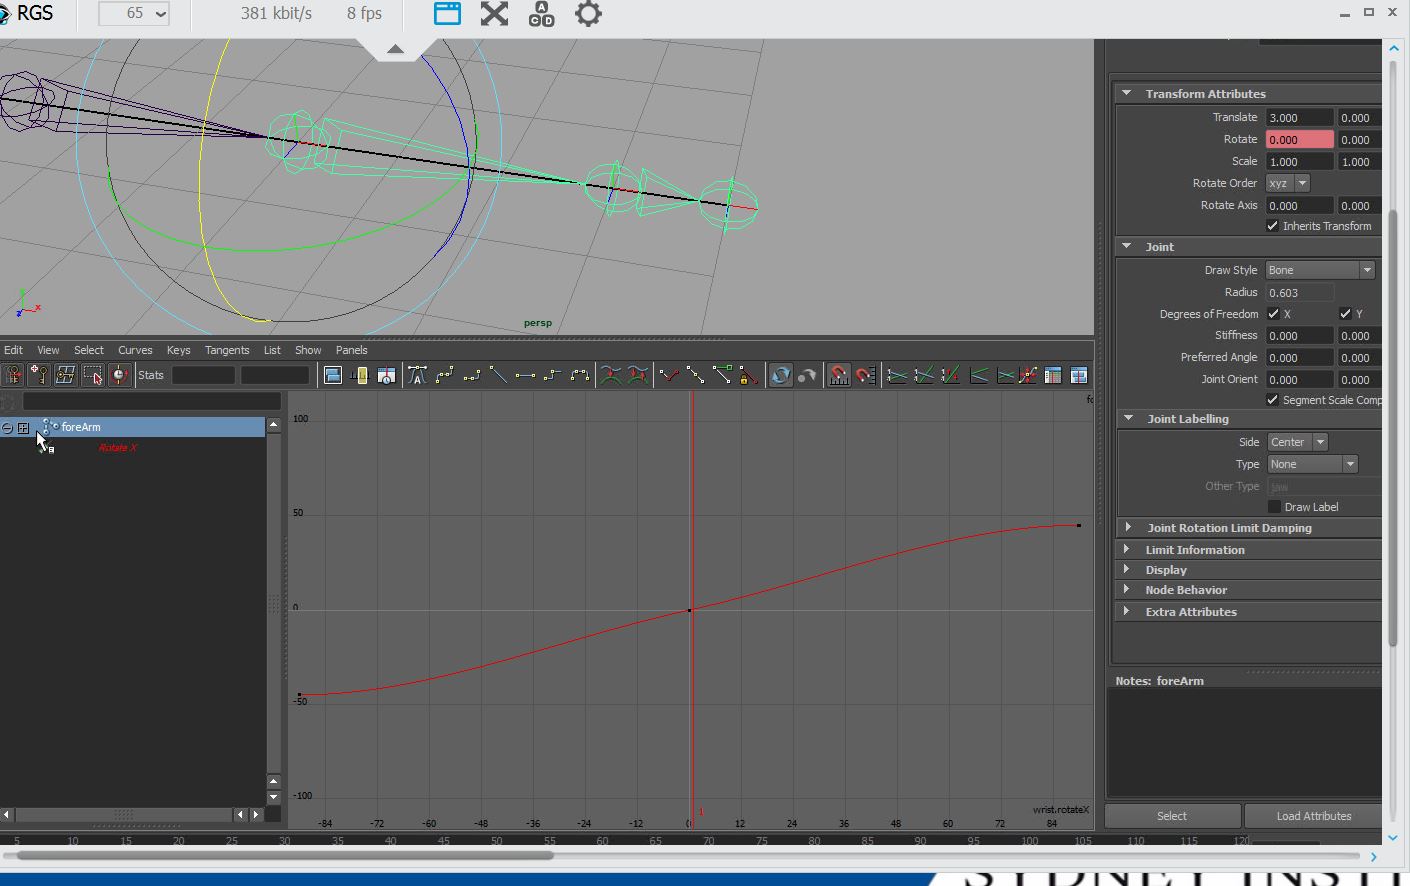Set step tangents on the curve
The height and width of the screenshot is (886, 1410).
(x=552, y=375)
